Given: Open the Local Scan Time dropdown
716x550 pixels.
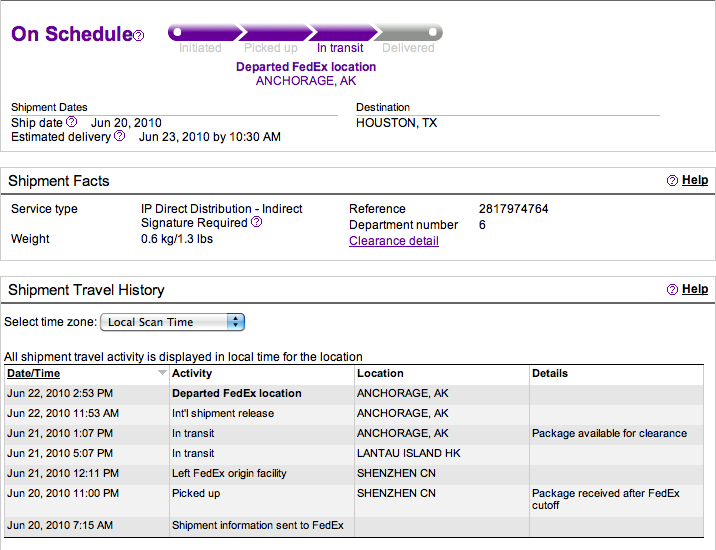Looking at the screenshot, I should click(173, 322).
